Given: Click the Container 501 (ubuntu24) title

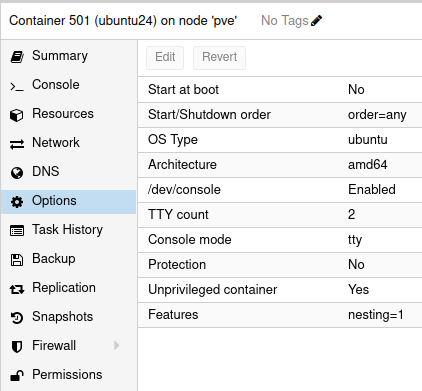Looking at the screenshot, I should coord(123,21).
